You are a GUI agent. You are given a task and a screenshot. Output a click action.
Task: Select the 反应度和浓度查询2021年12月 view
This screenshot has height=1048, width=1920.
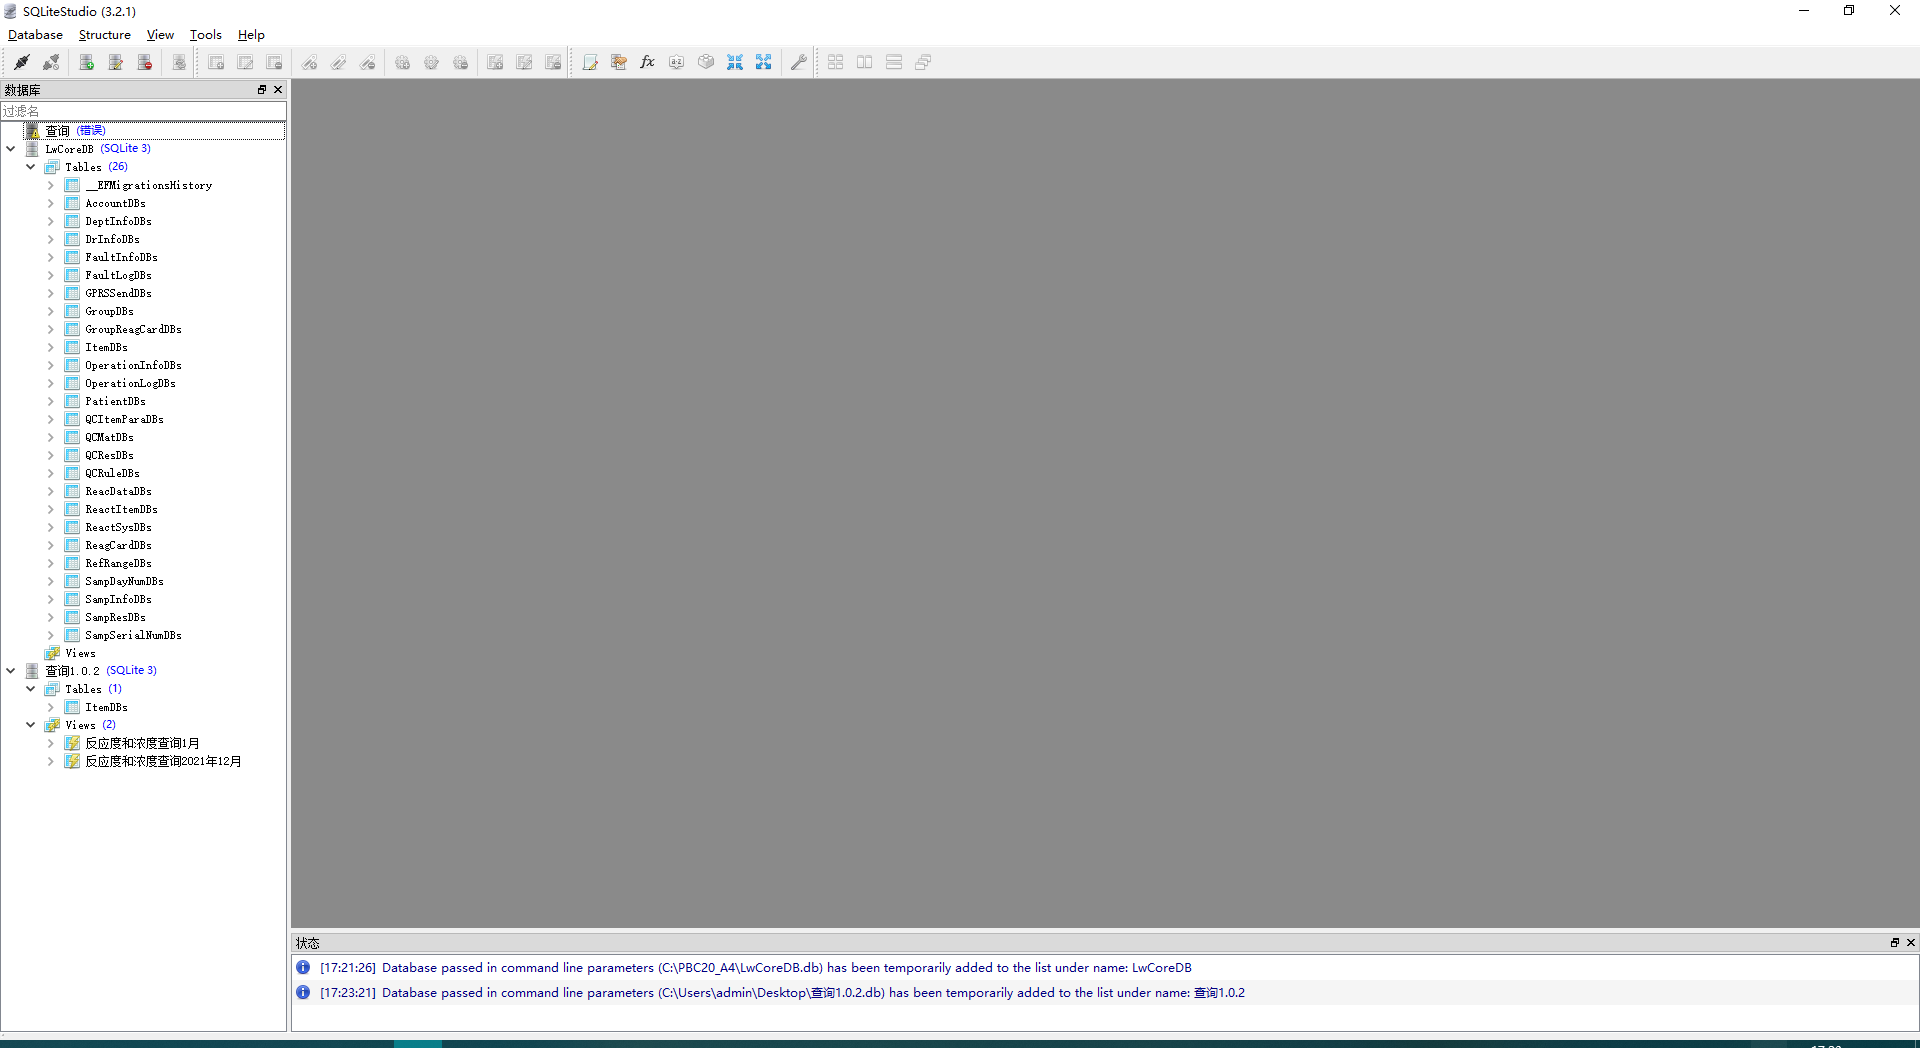click(x=163, y=761)
